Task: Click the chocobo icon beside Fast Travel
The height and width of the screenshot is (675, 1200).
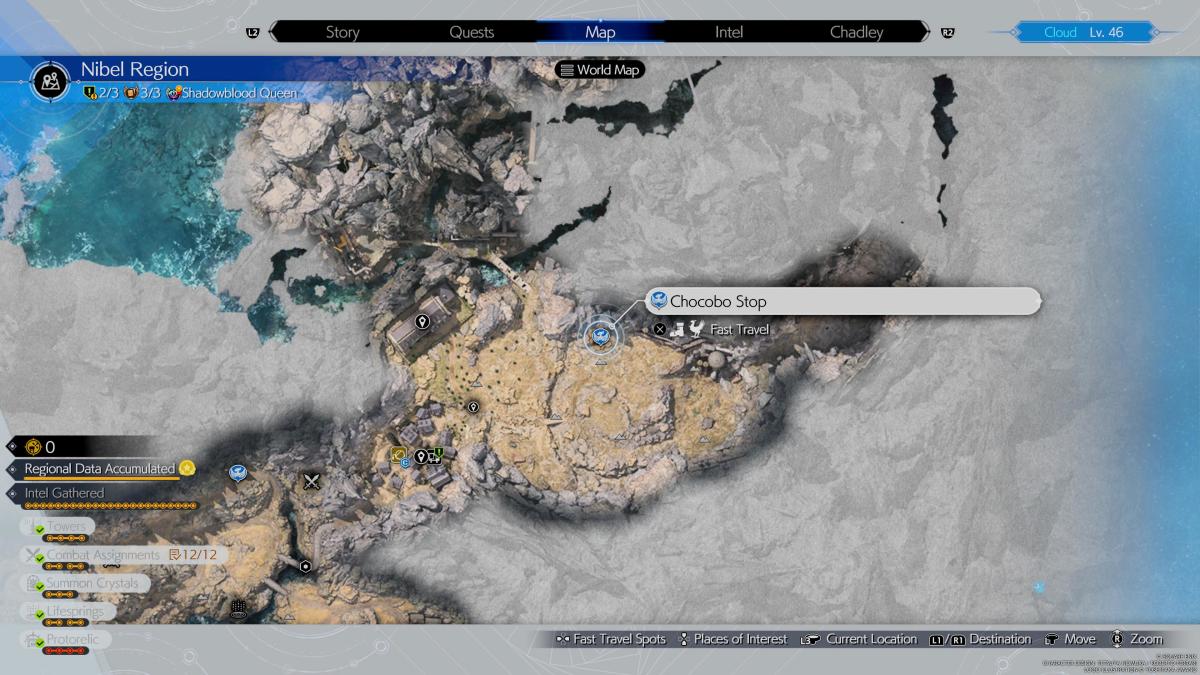Action: [x=696, y=328]
